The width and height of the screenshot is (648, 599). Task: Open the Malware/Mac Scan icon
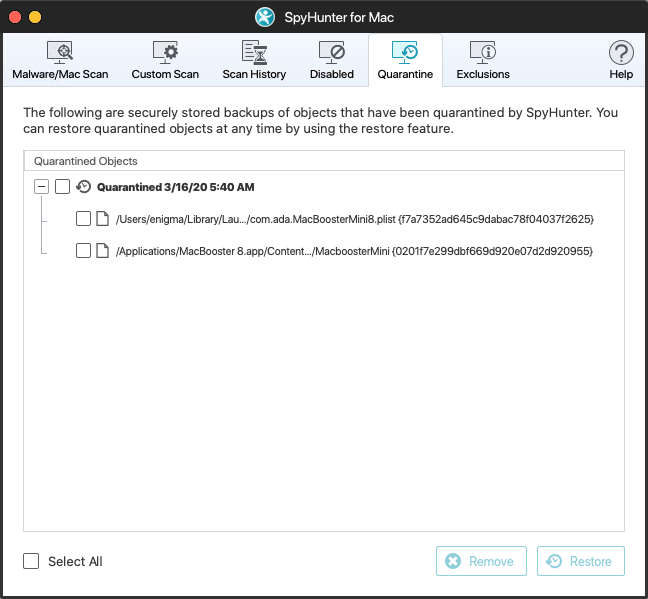pos(60,53)
